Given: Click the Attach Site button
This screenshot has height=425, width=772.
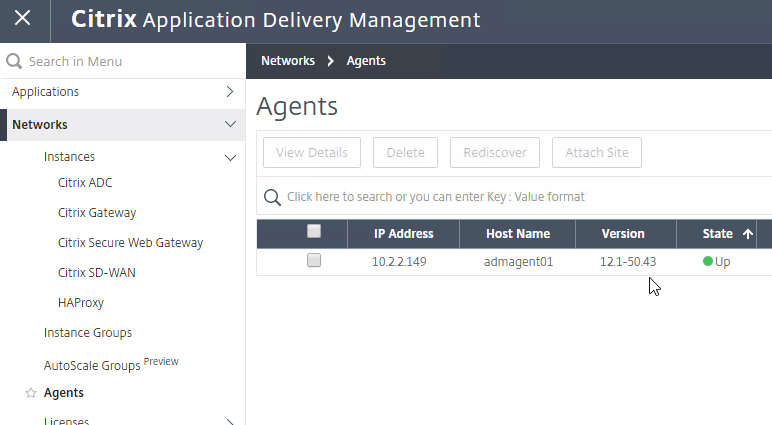Looking at the screenshot, I should [x=597, y=153].
